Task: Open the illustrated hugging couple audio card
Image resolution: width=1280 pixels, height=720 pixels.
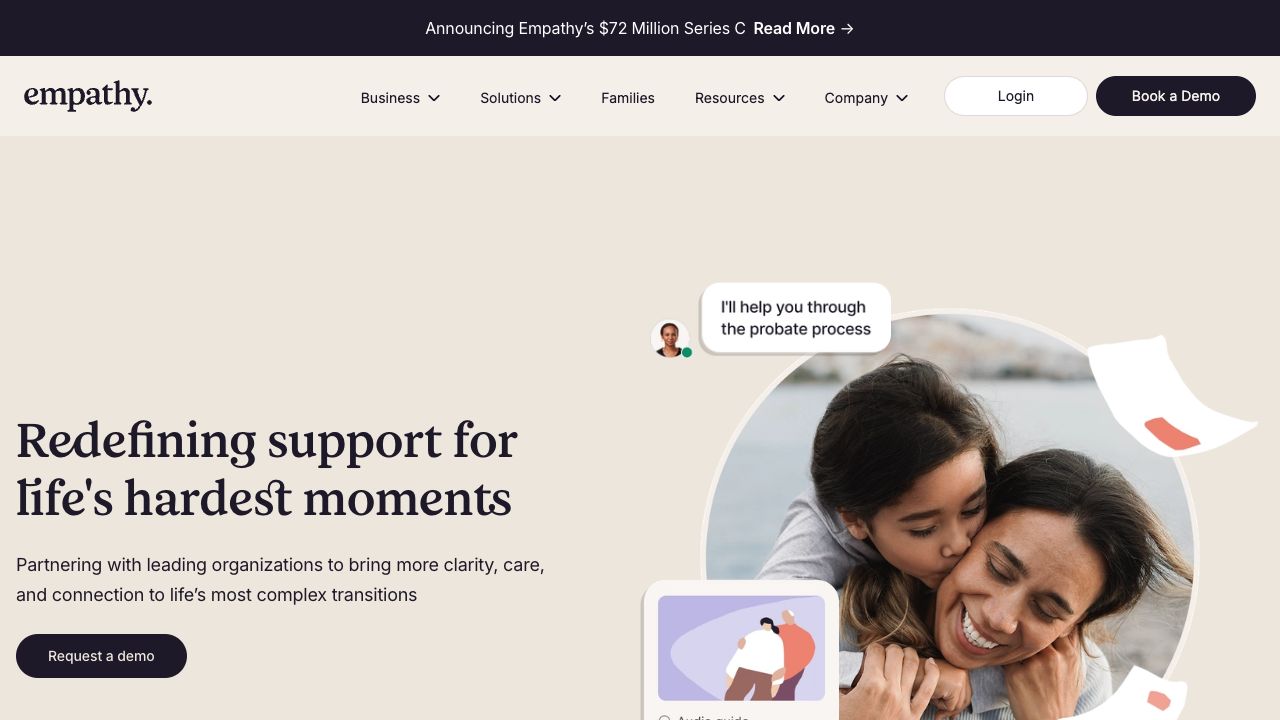Action: tap(741, 648)
